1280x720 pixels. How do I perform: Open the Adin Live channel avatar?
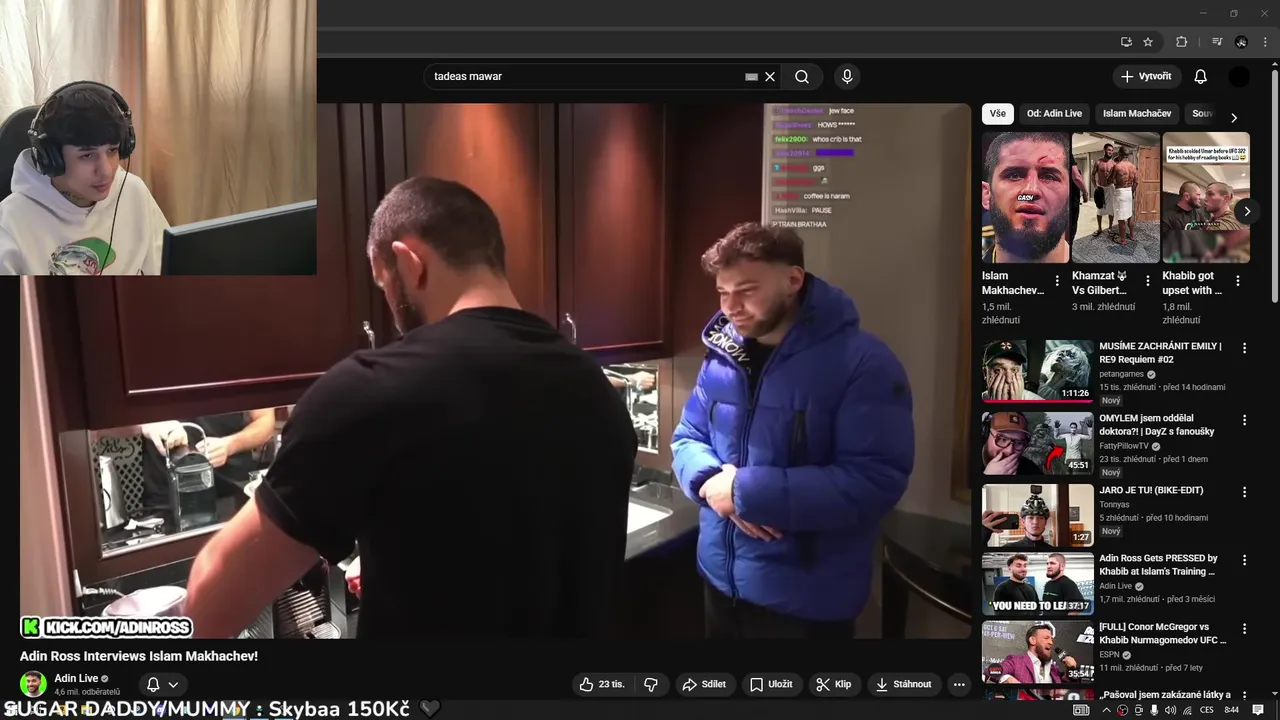click(x=33, y=684)
